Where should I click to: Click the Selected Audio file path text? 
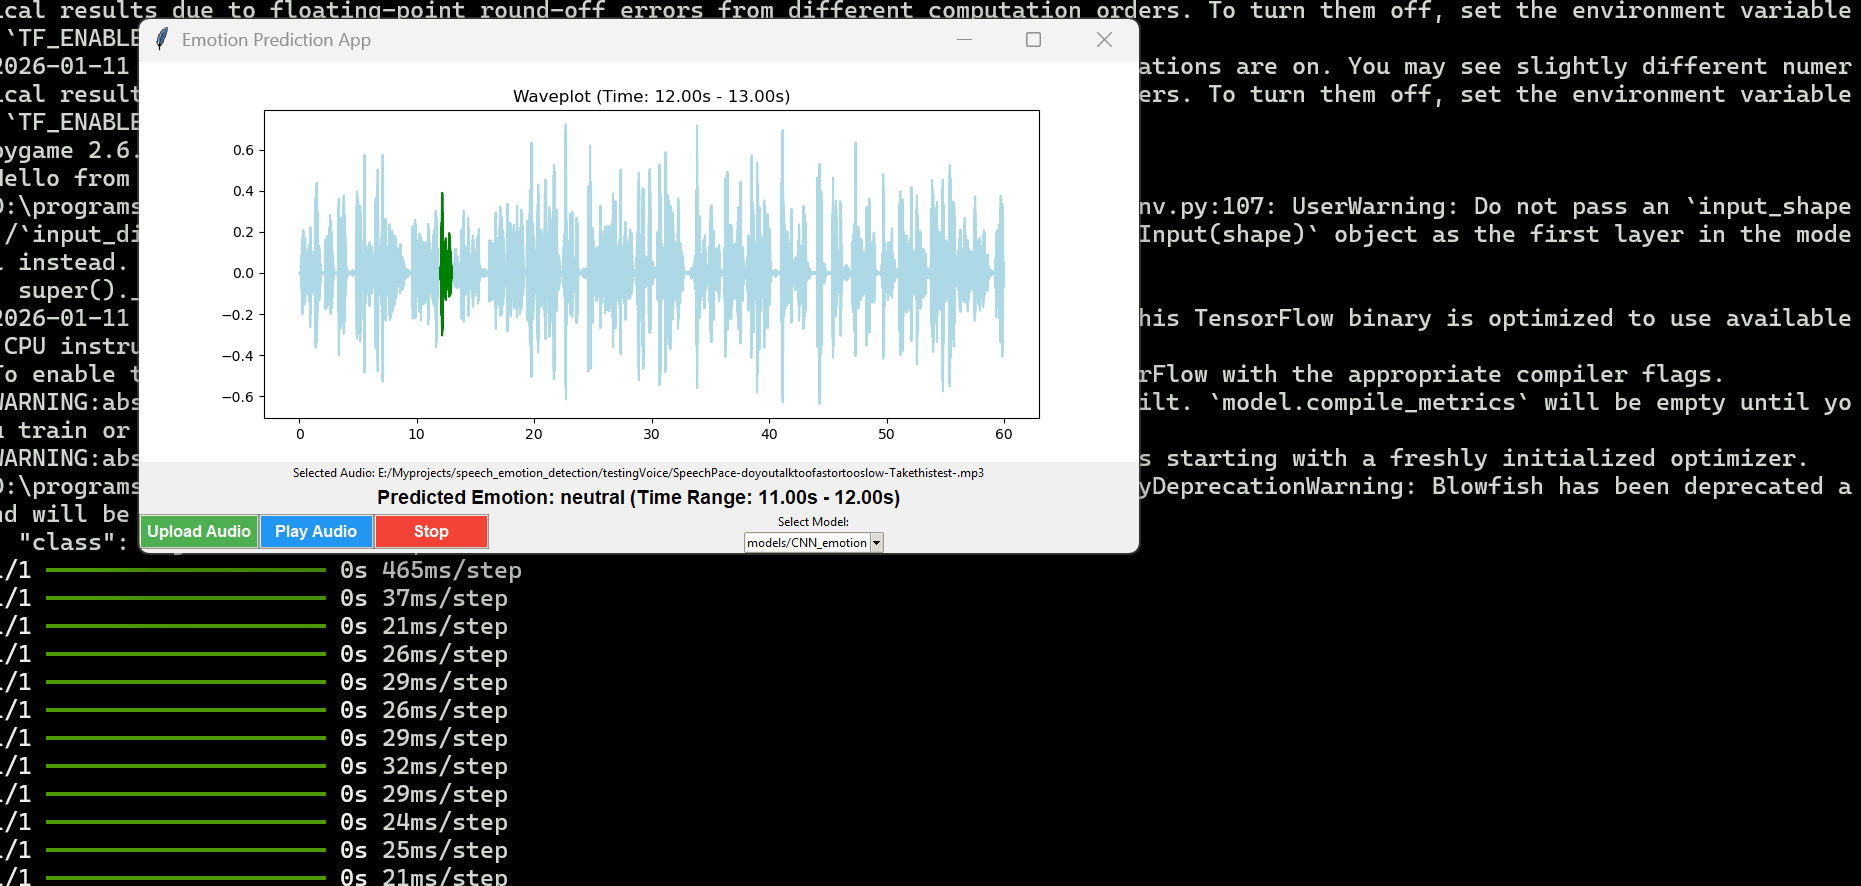click(x=638, y=473)
